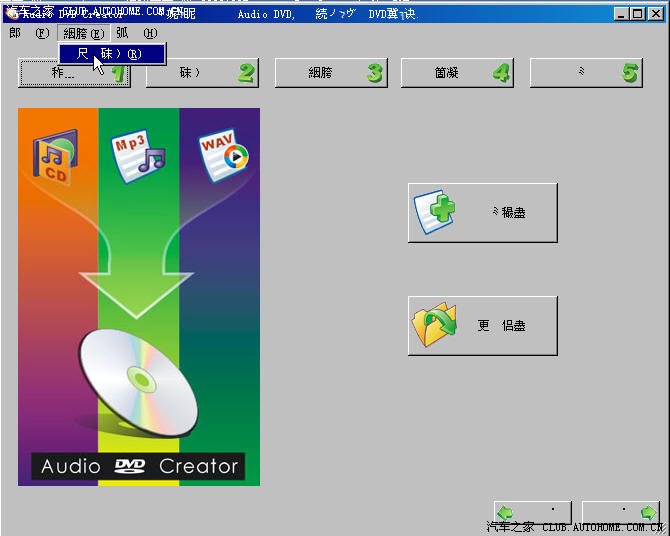Open the Help menu marked (H)
Viewport: 670px width, 536px height.
pyautogui.click(x=136, y=33)
